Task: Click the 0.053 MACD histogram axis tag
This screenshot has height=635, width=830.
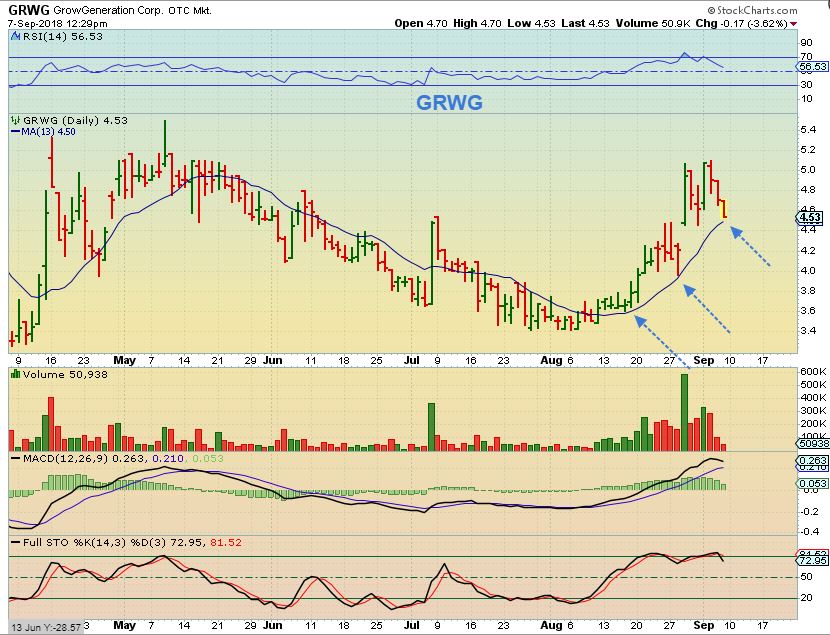Action: [x=813, y=484]
